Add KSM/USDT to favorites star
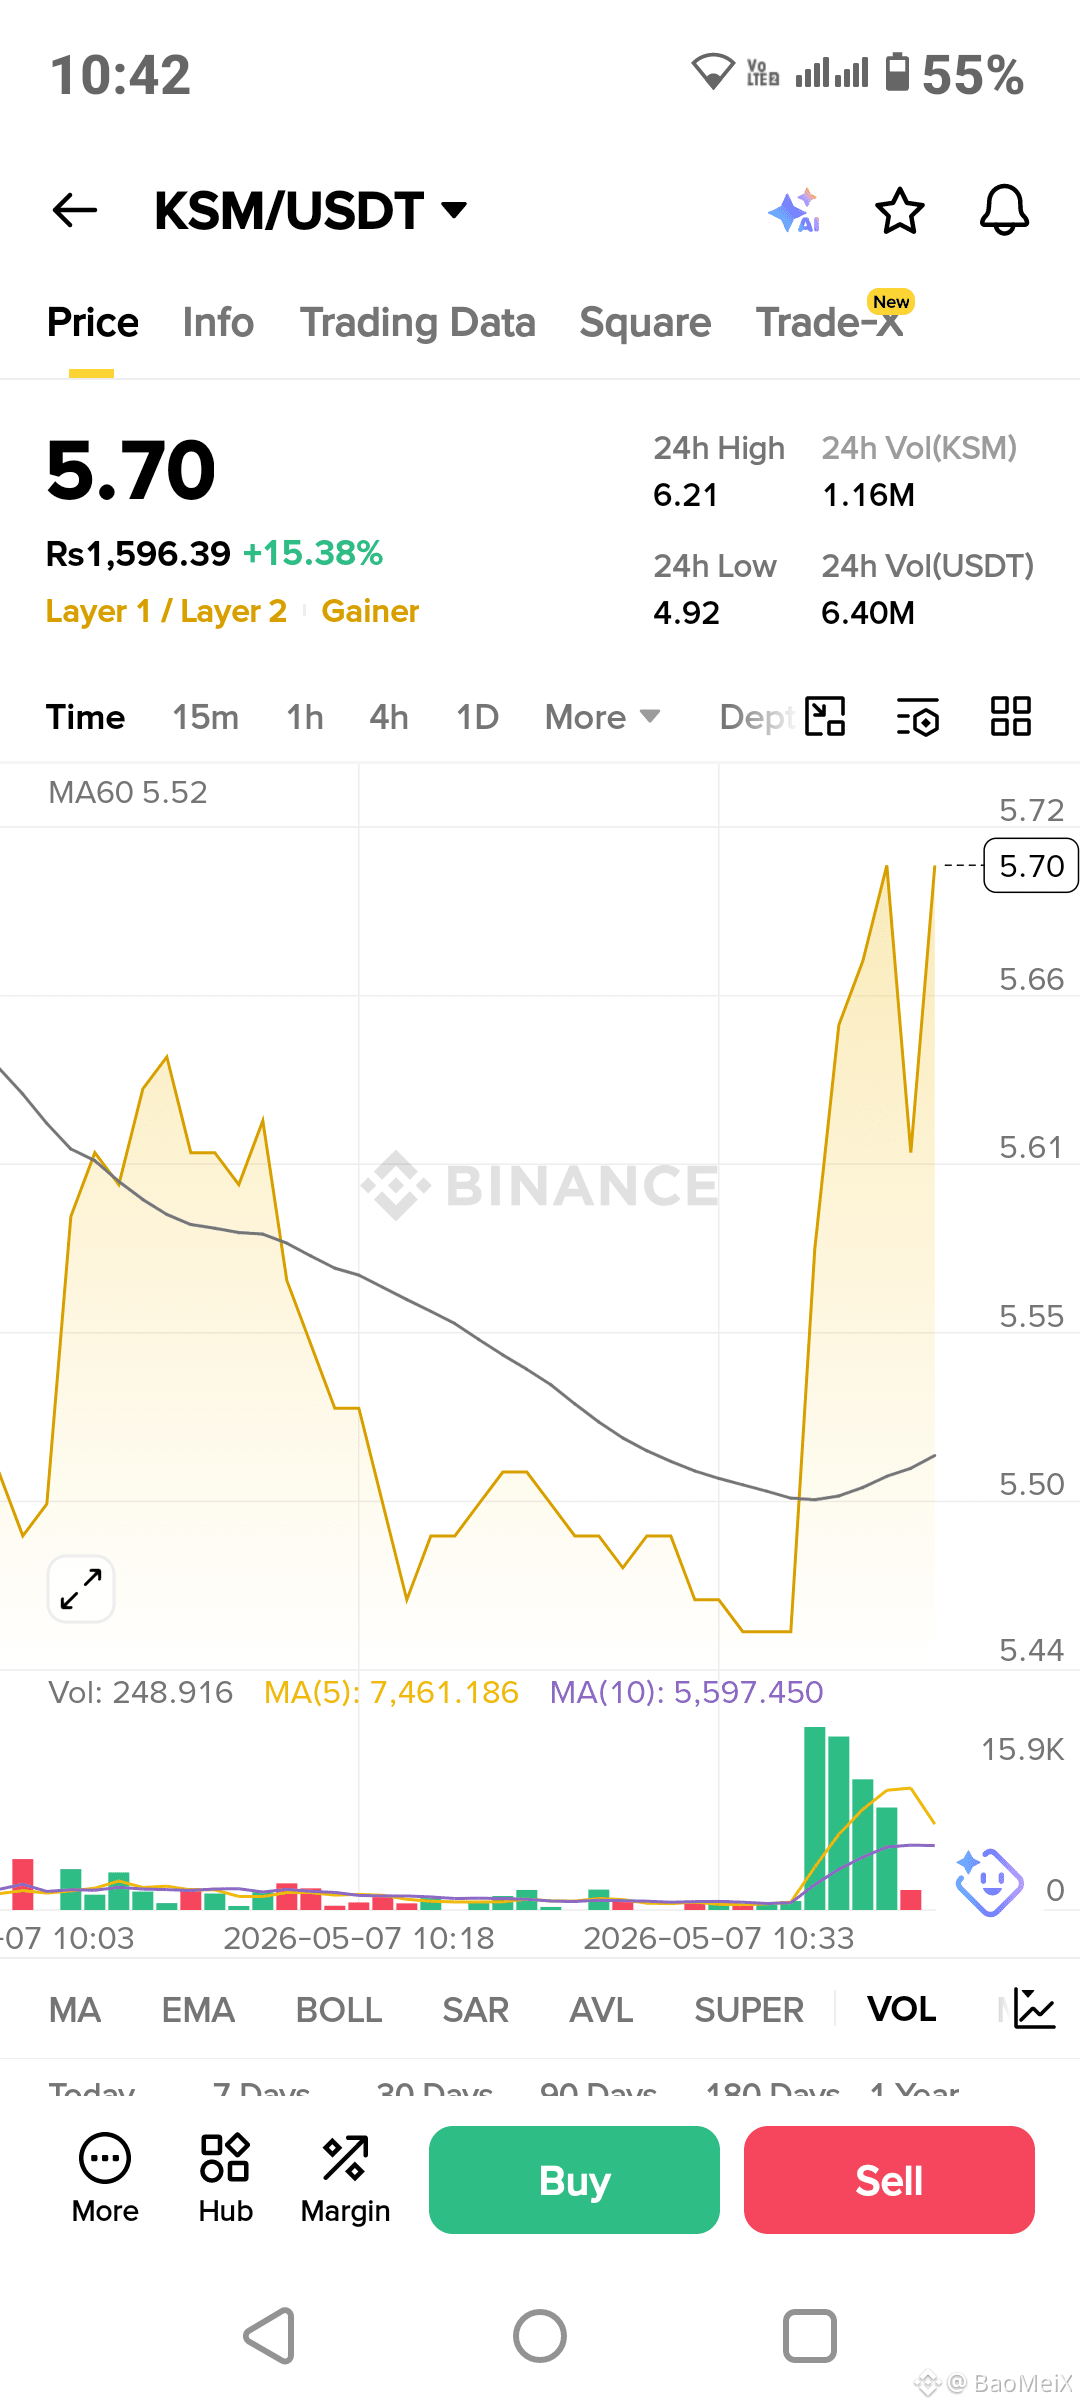 (900, 211)
